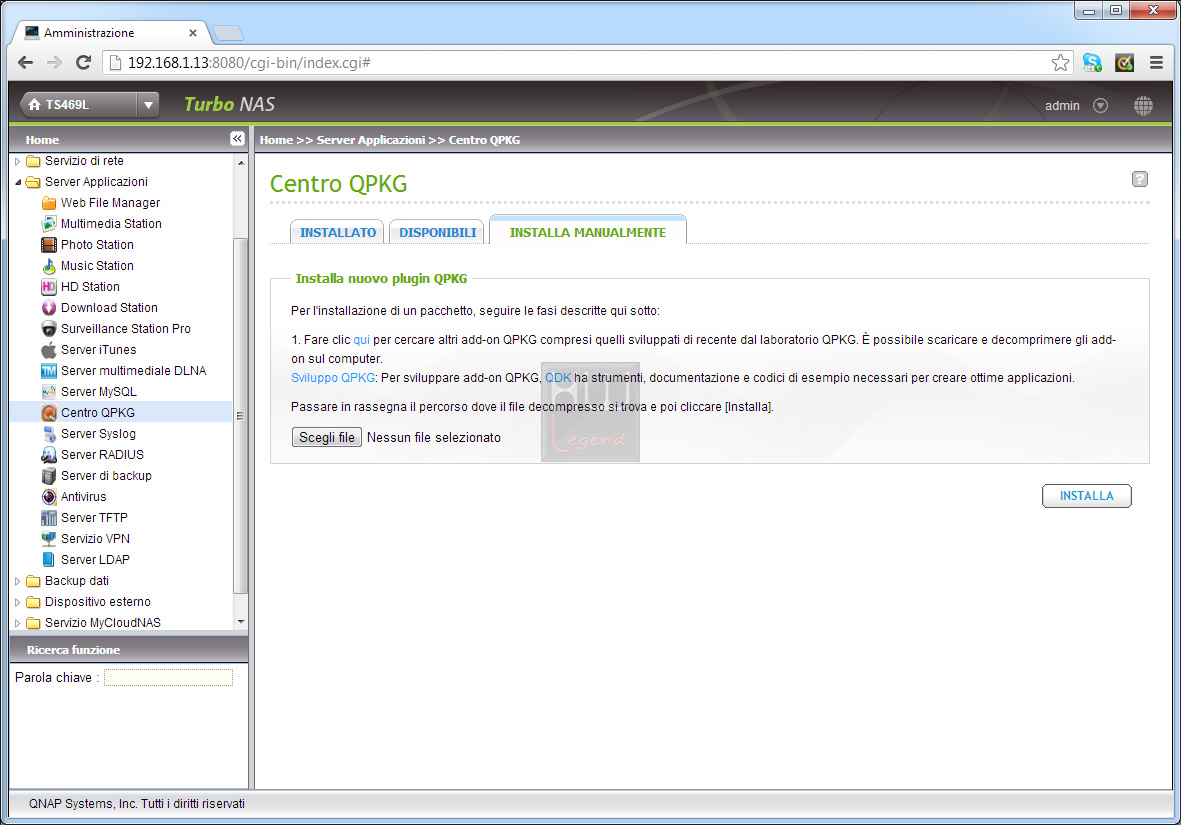This screenshot has height=825, width=1181.
Task: Click the extension icon beside Skype
Action: [1125, 63]
